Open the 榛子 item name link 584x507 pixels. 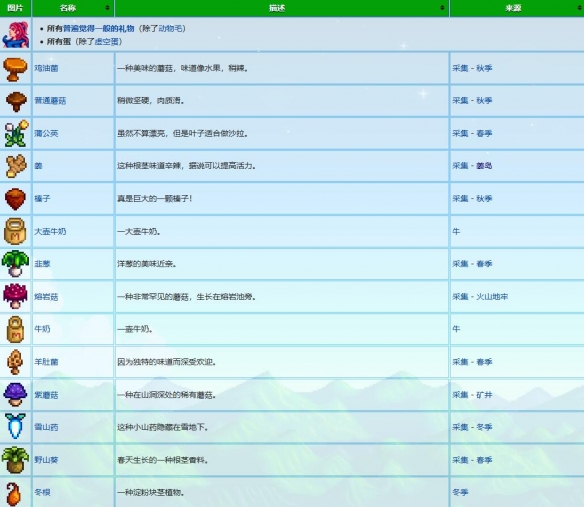click(42, 199)
